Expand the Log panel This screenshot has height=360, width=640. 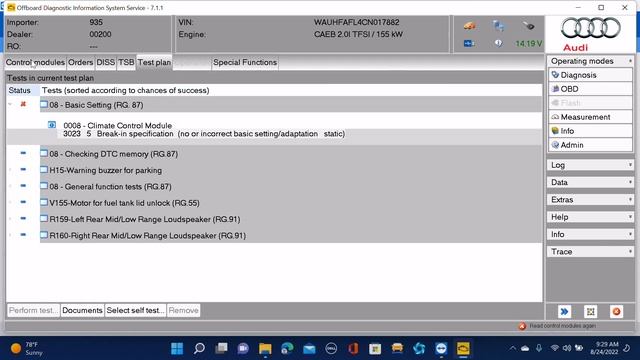(590, 165)
